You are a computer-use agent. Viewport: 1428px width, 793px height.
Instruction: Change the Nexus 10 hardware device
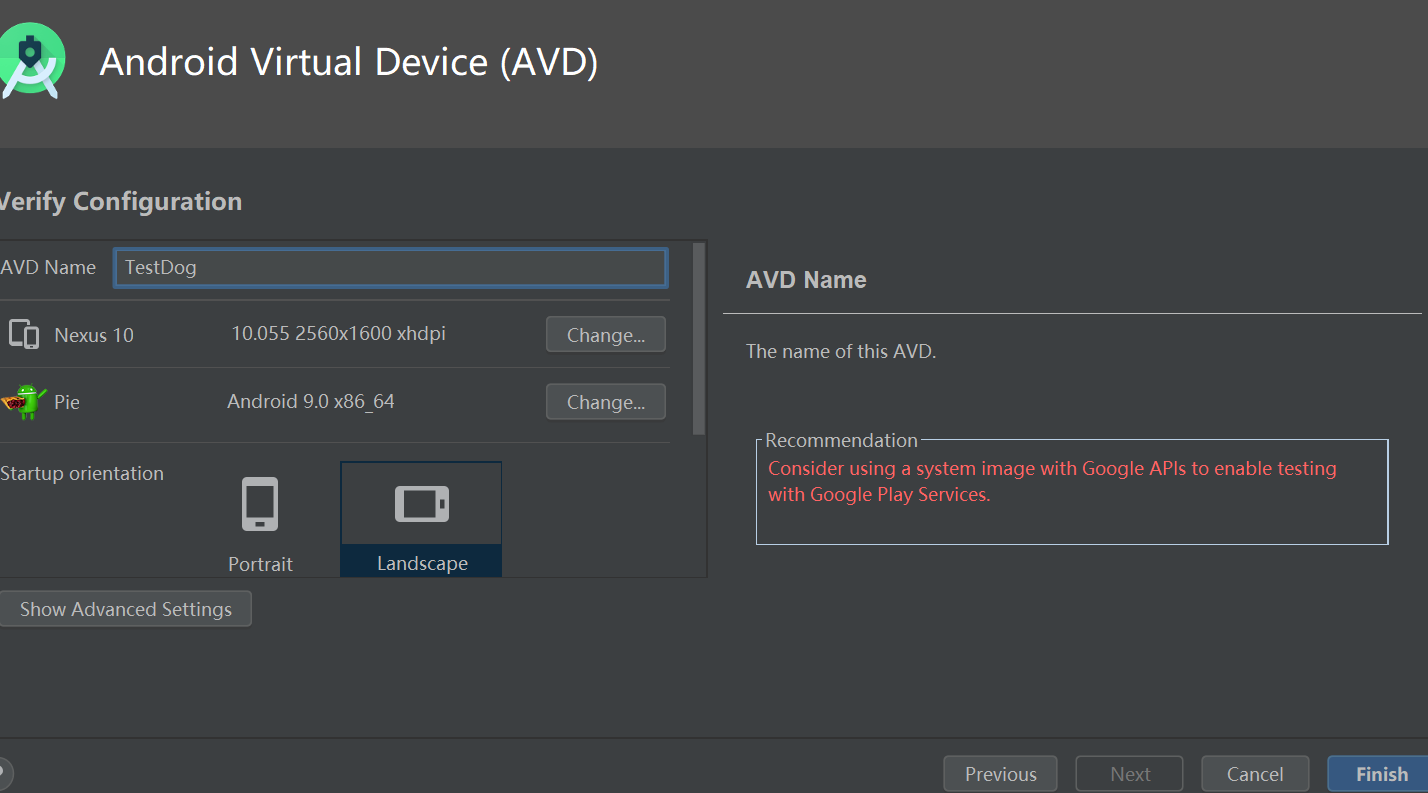click(606, 335)
